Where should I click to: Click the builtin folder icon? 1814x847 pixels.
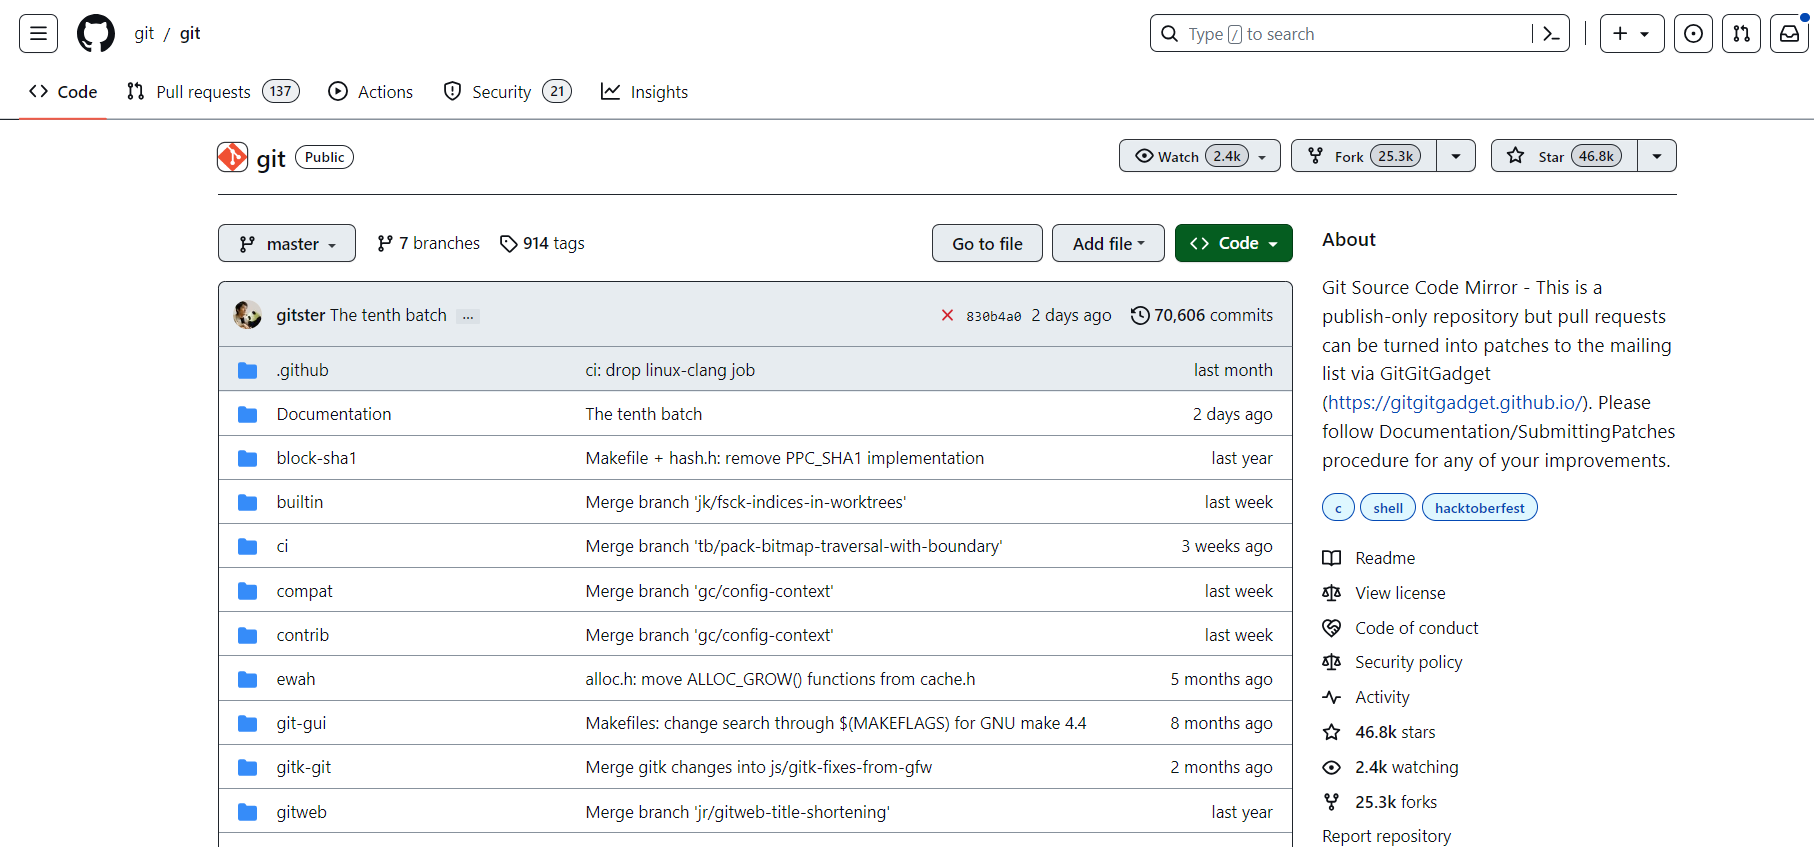click(248, 502)
